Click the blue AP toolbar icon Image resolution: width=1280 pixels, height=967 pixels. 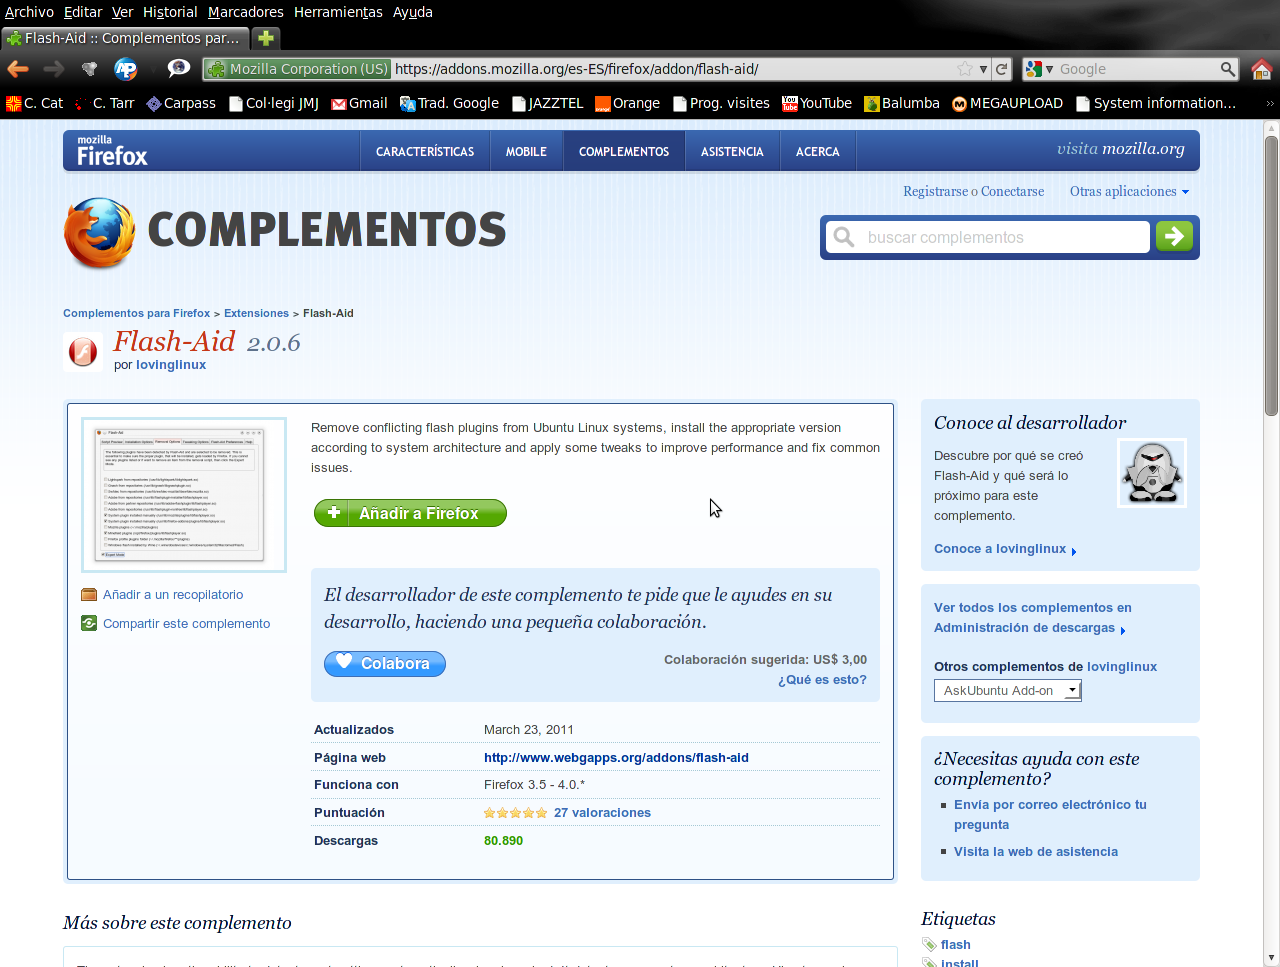126,69
